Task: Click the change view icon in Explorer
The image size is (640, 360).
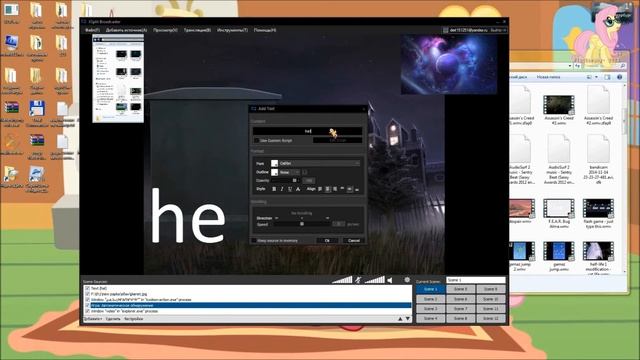Action: click(589, 77)
